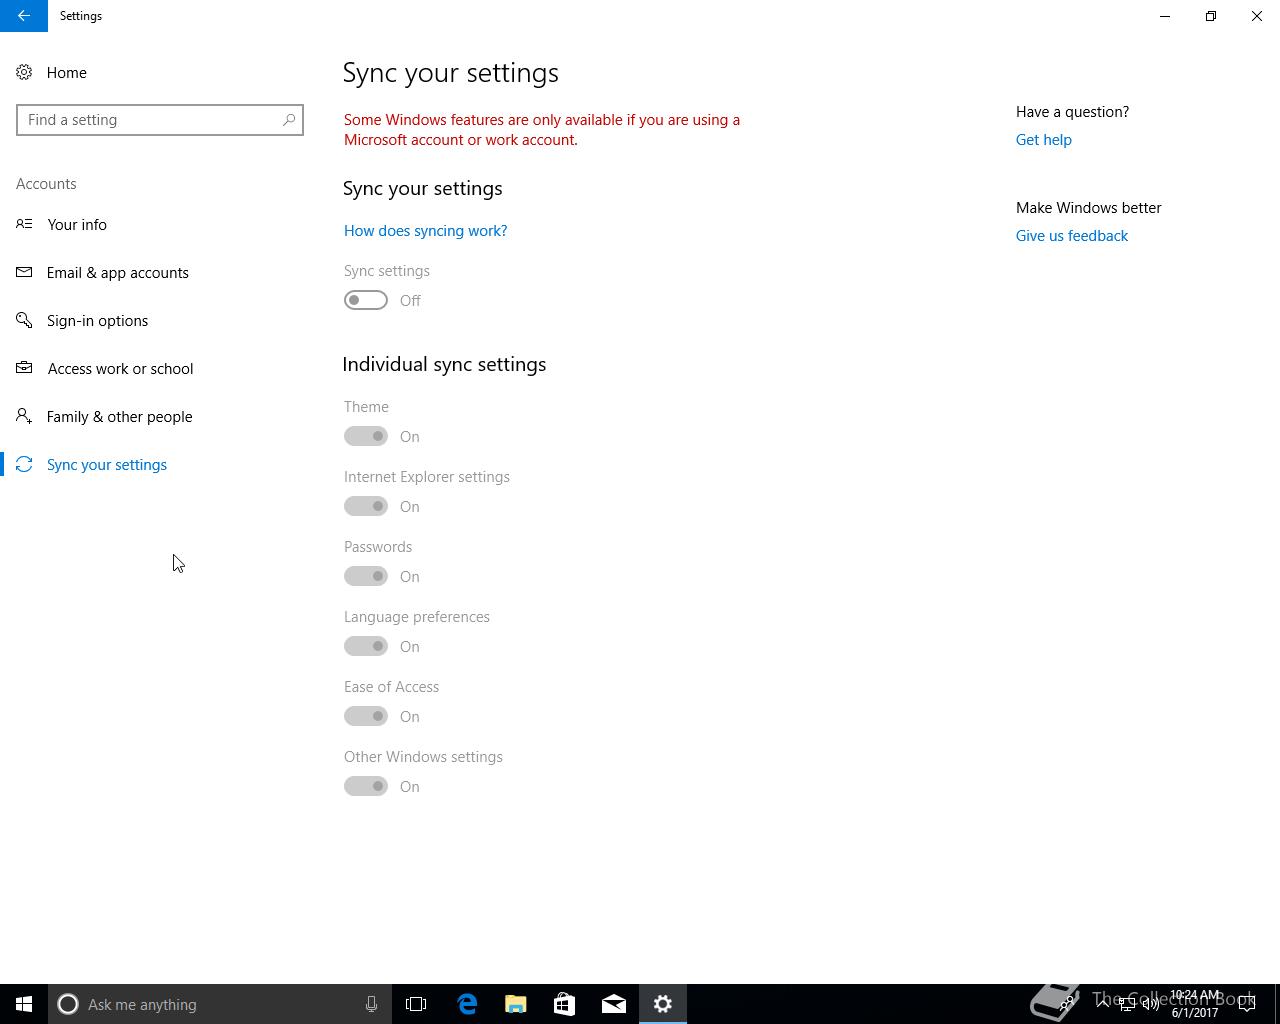Click the Cortana microphone icon
This screenshot has height=1024, width=1280.
tap(371, 1004)
